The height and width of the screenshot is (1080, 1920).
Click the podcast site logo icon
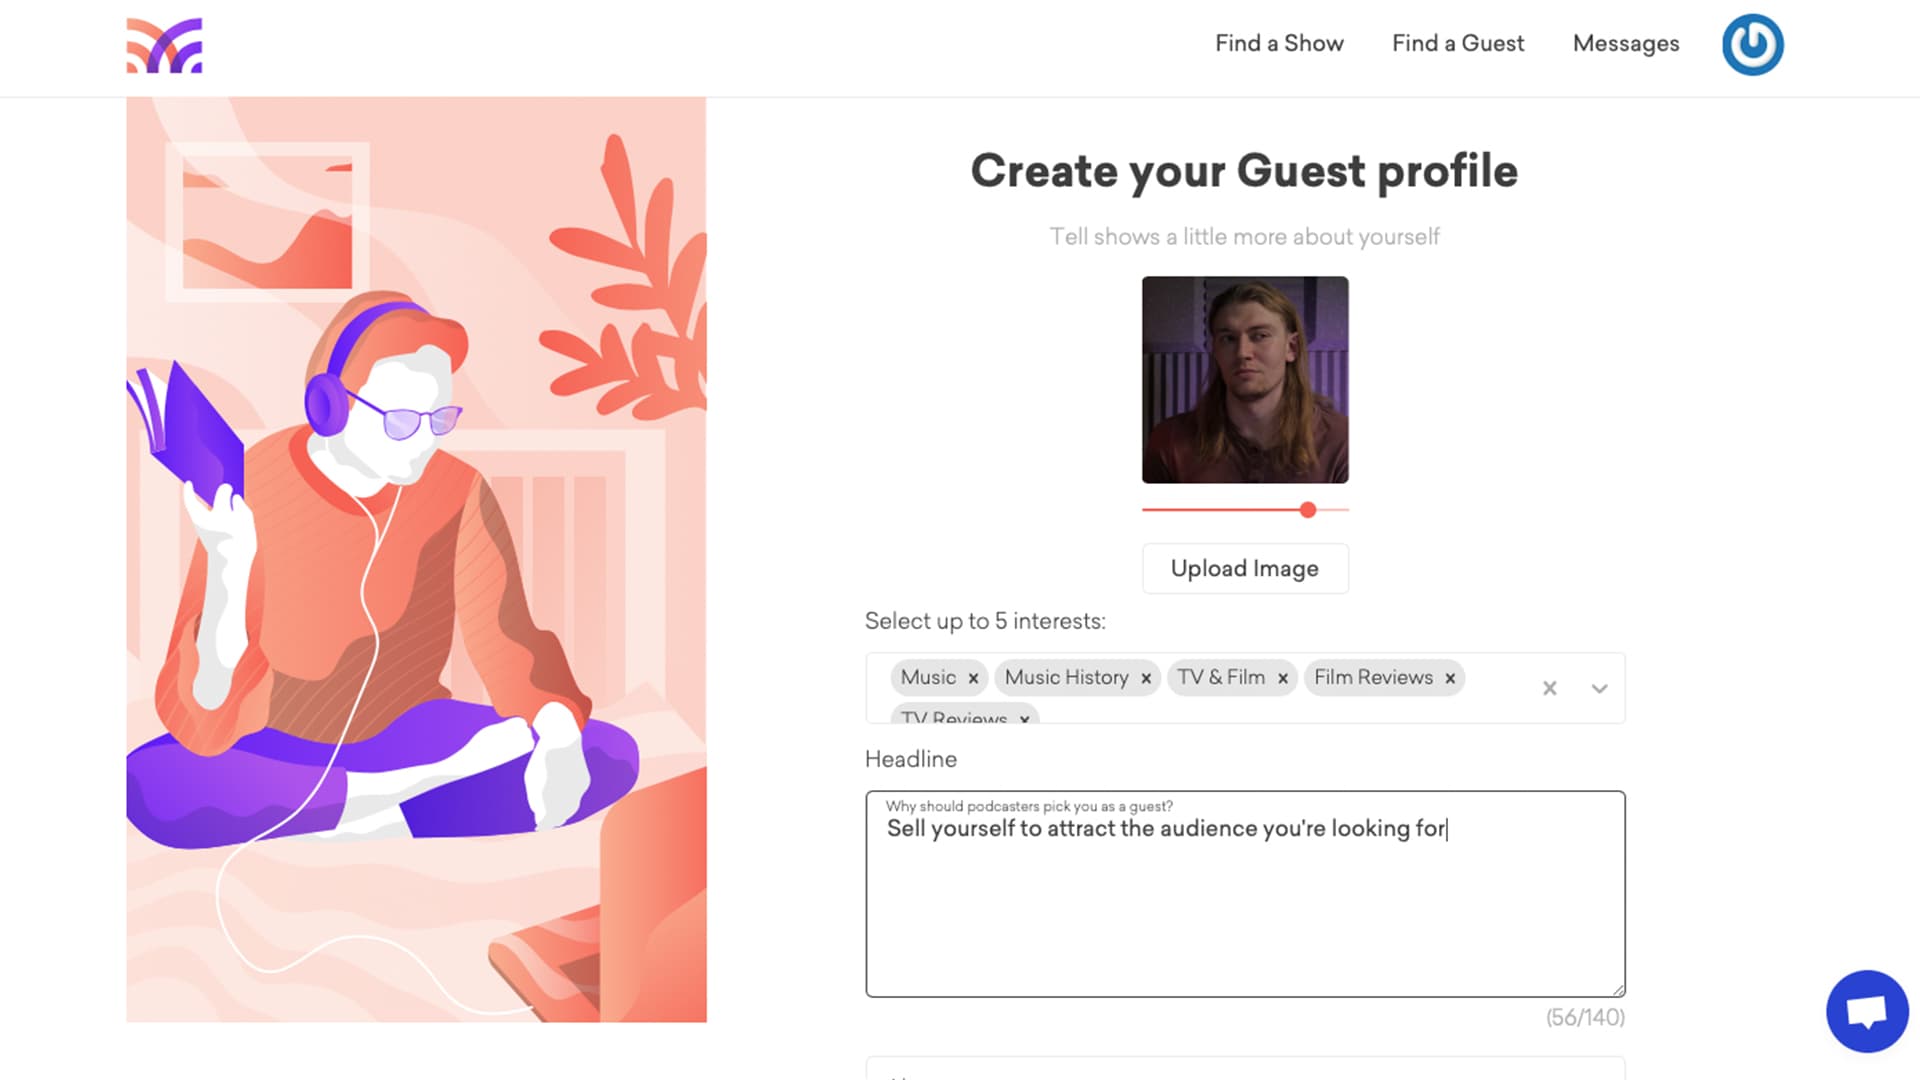[x=164, y=46]
